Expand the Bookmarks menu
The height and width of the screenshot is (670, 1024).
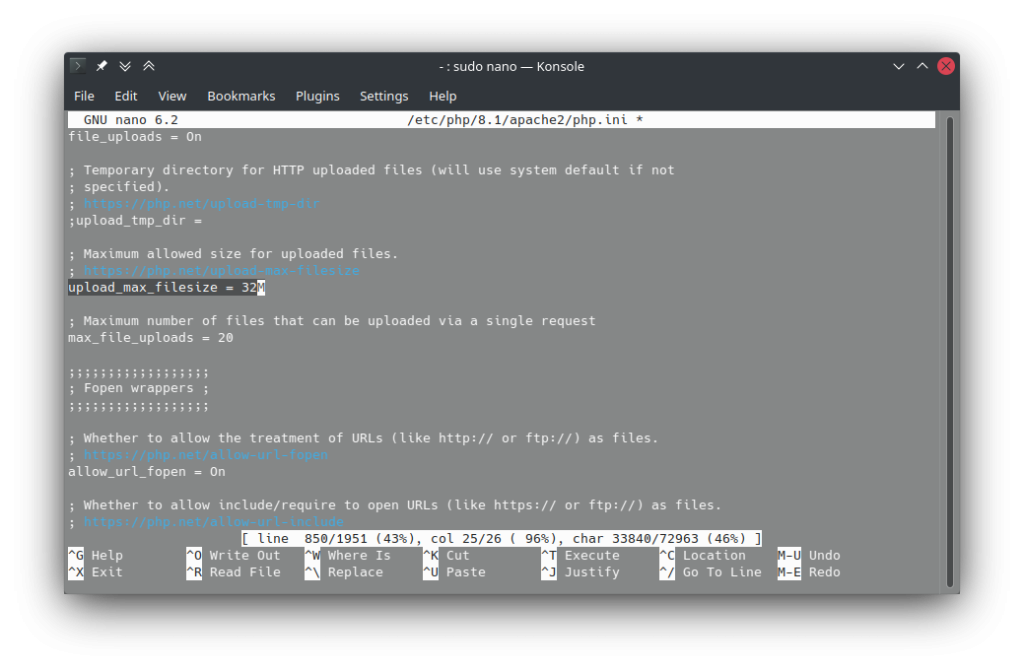pos(241,96)
